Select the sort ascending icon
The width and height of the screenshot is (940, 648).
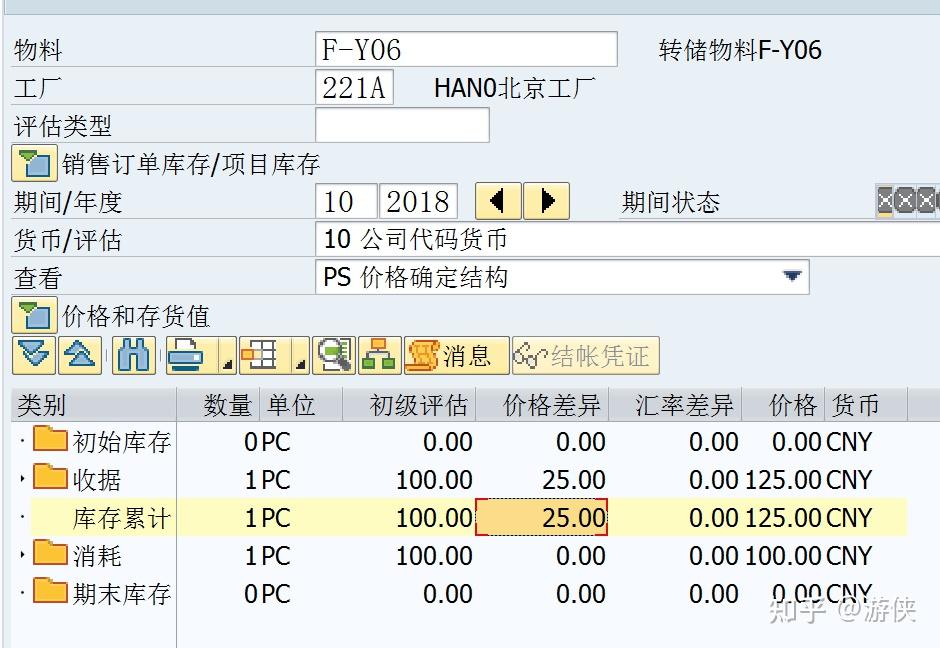click(x=80, y=355)
